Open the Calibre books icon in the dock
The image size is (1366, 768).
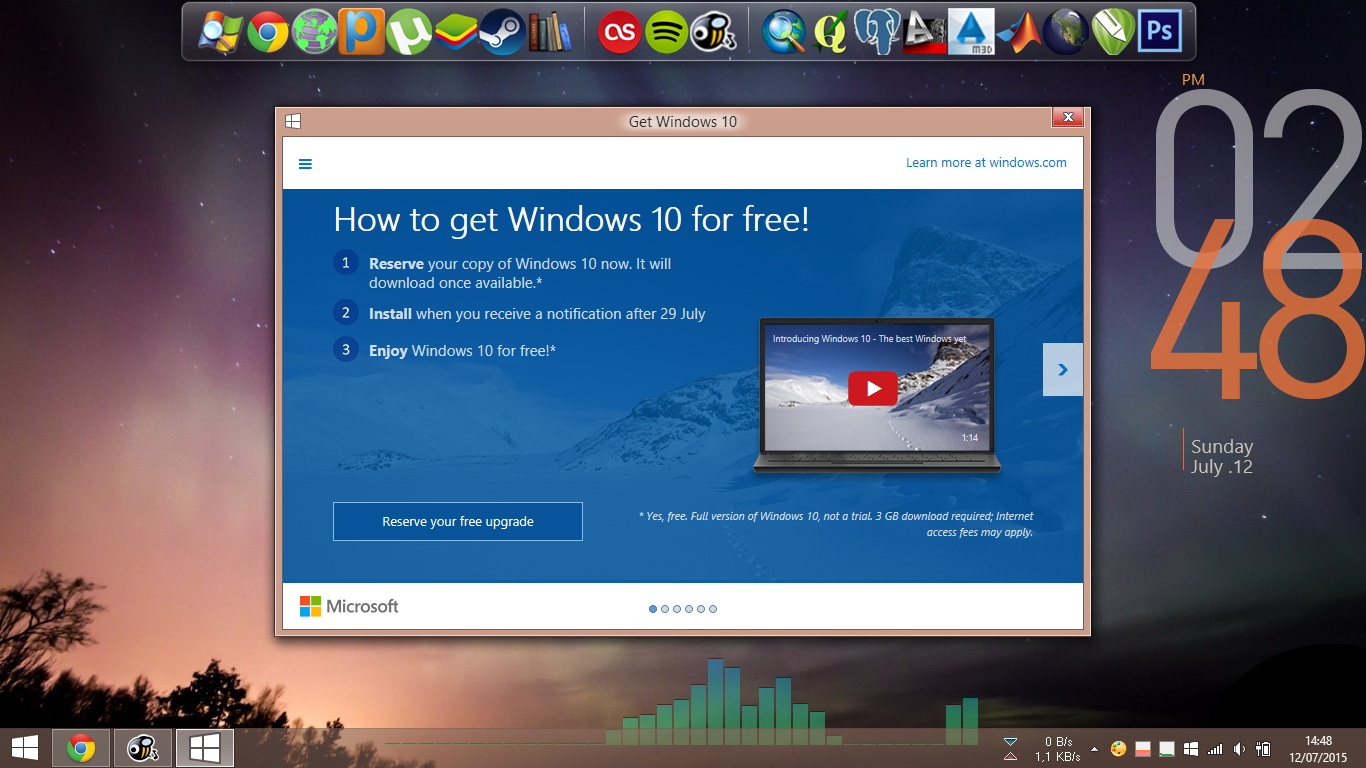tap(550, 32)
